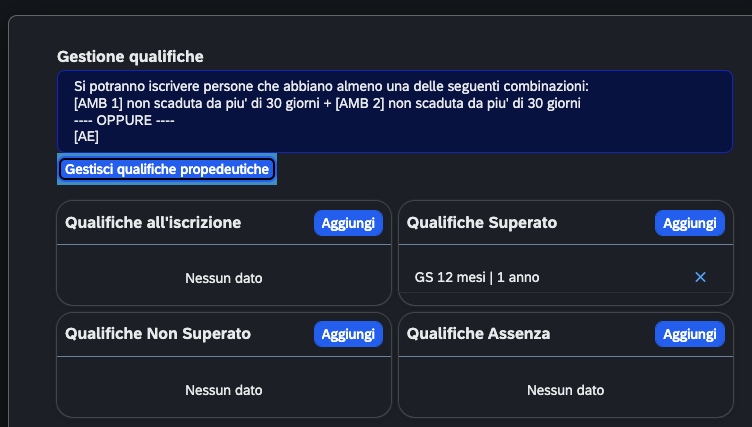The image size is (752, 427).
Task: Click the Qualifiche all'iscrizione panel title
Action: (153, 223)
